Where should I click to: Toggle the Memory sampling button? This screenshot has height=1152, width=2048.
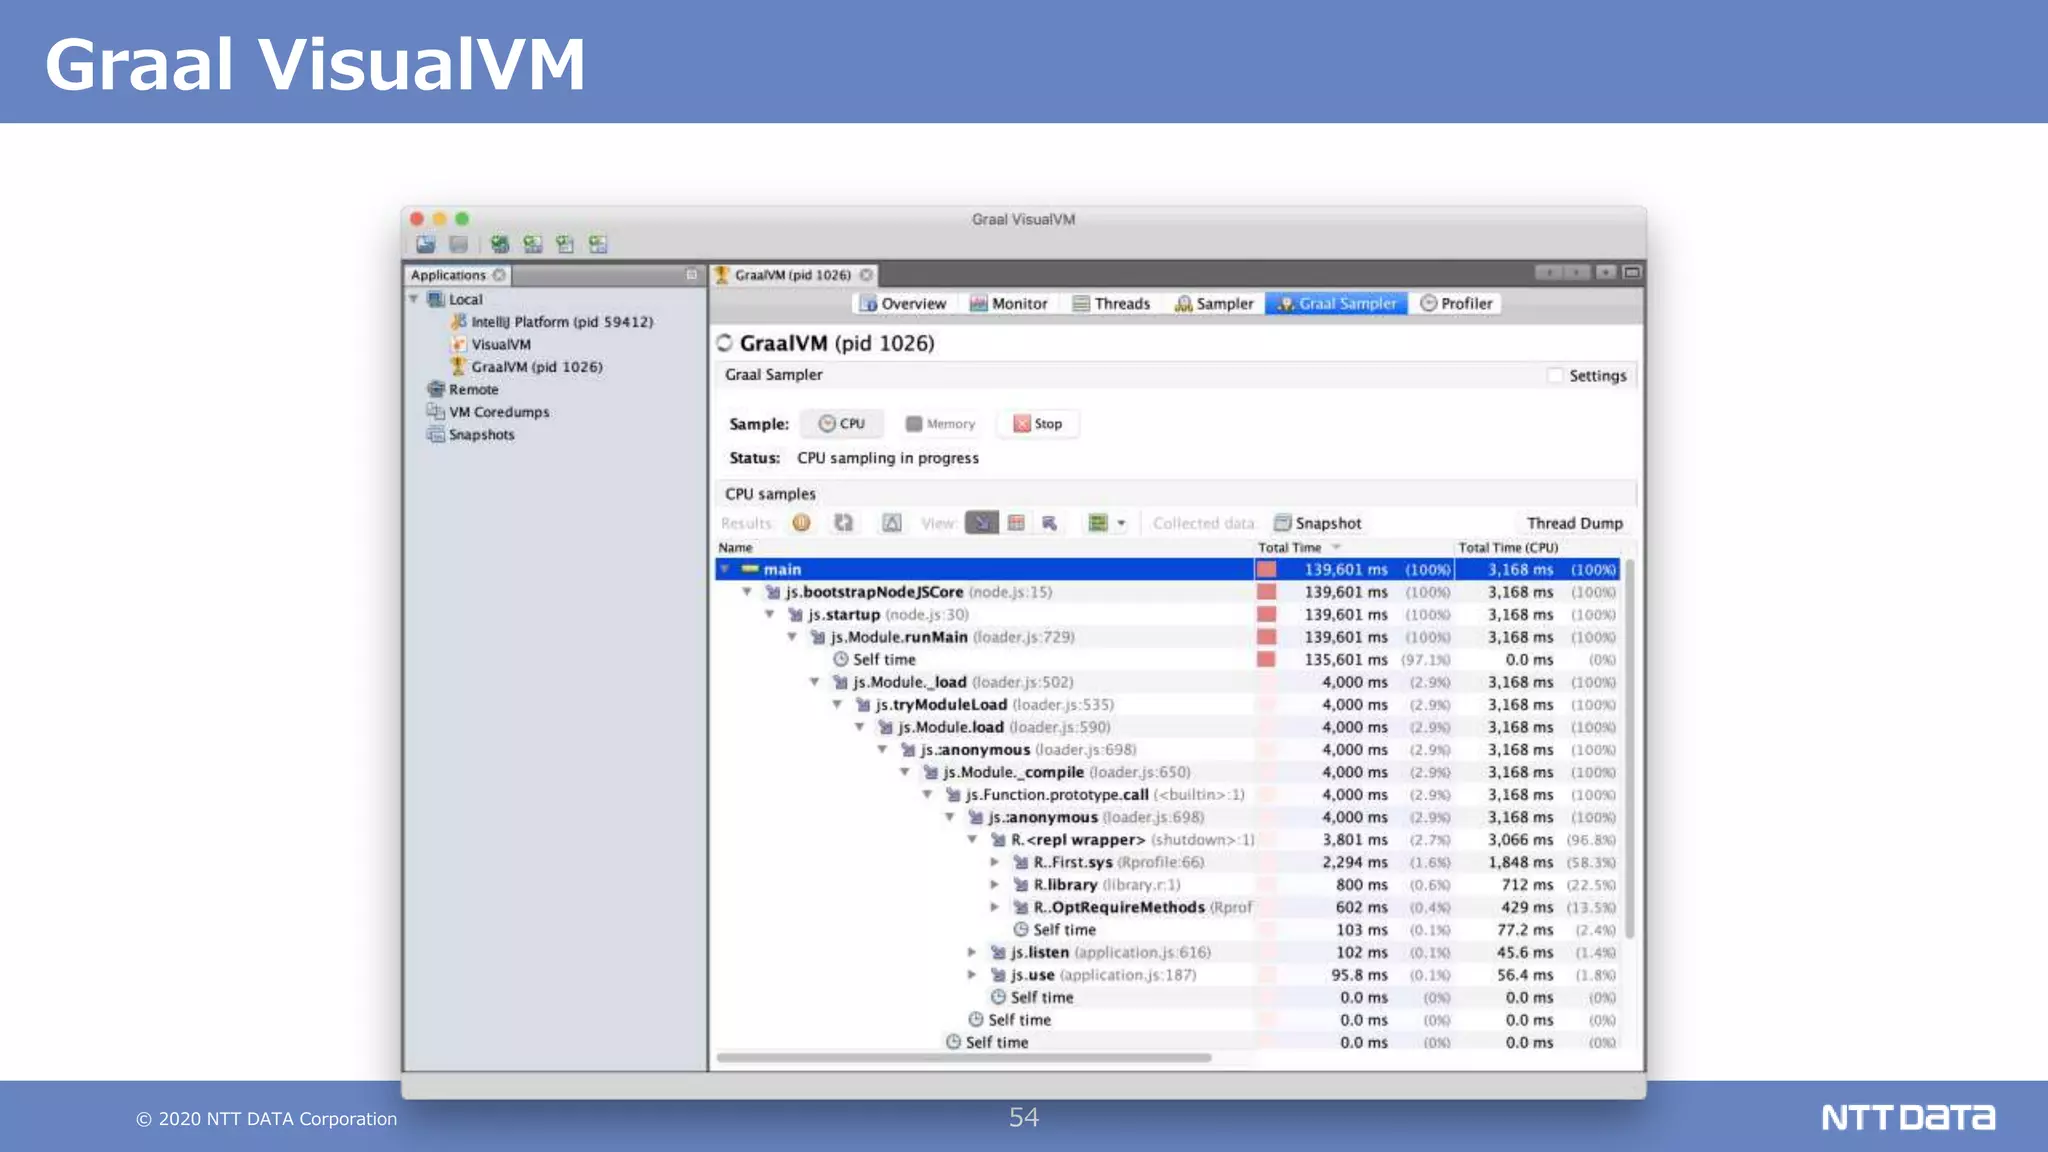[x=940, y=424]
